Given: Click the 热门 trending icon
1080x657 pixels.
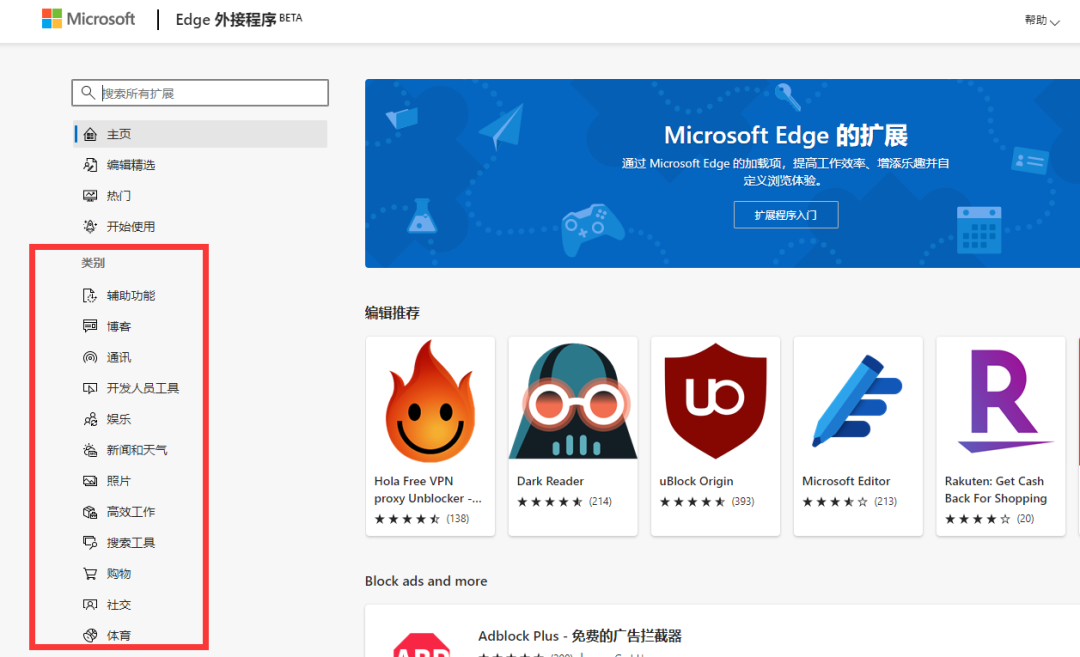Looking at the screenshot, I should (x=90, y=196).
